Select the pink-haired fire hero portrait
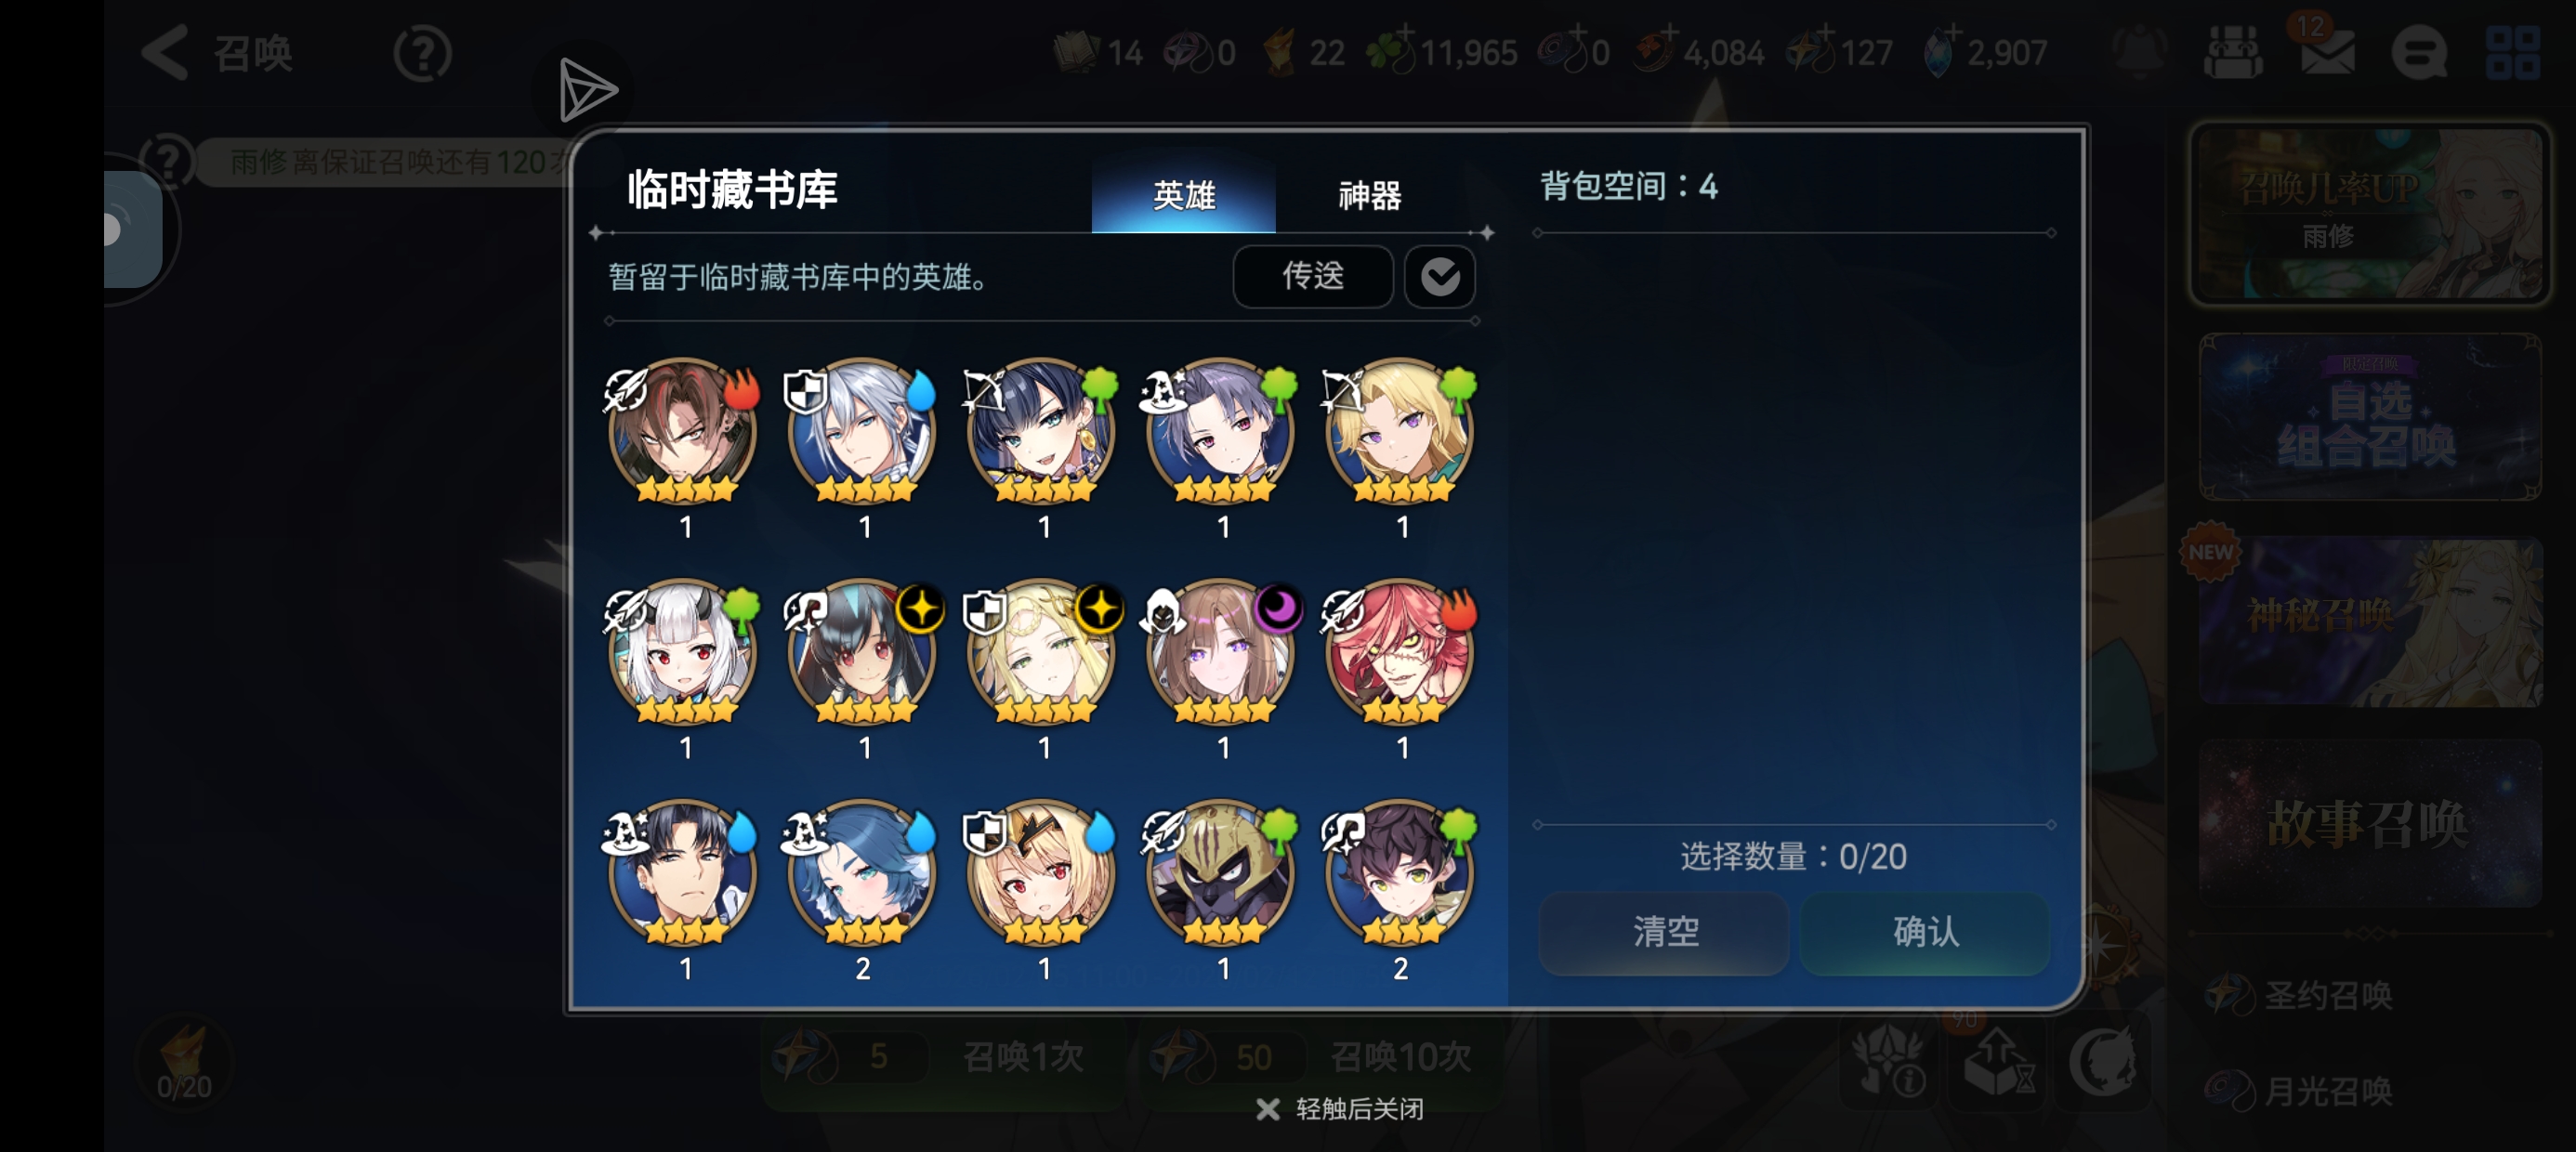 1401,653
